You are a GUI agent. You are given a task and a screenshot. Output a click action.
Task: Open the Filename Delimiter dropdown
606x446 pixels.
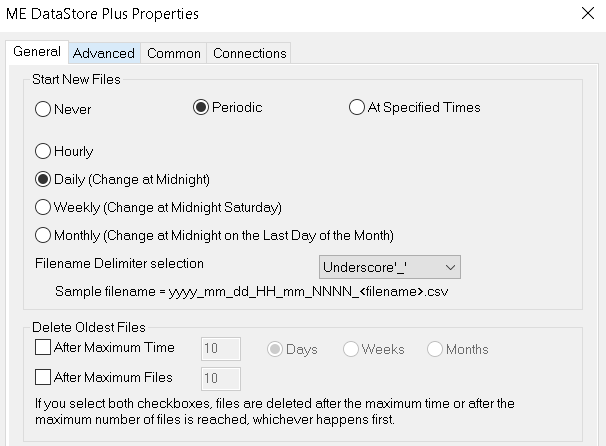pyautogui.click(x=390, y=267)
